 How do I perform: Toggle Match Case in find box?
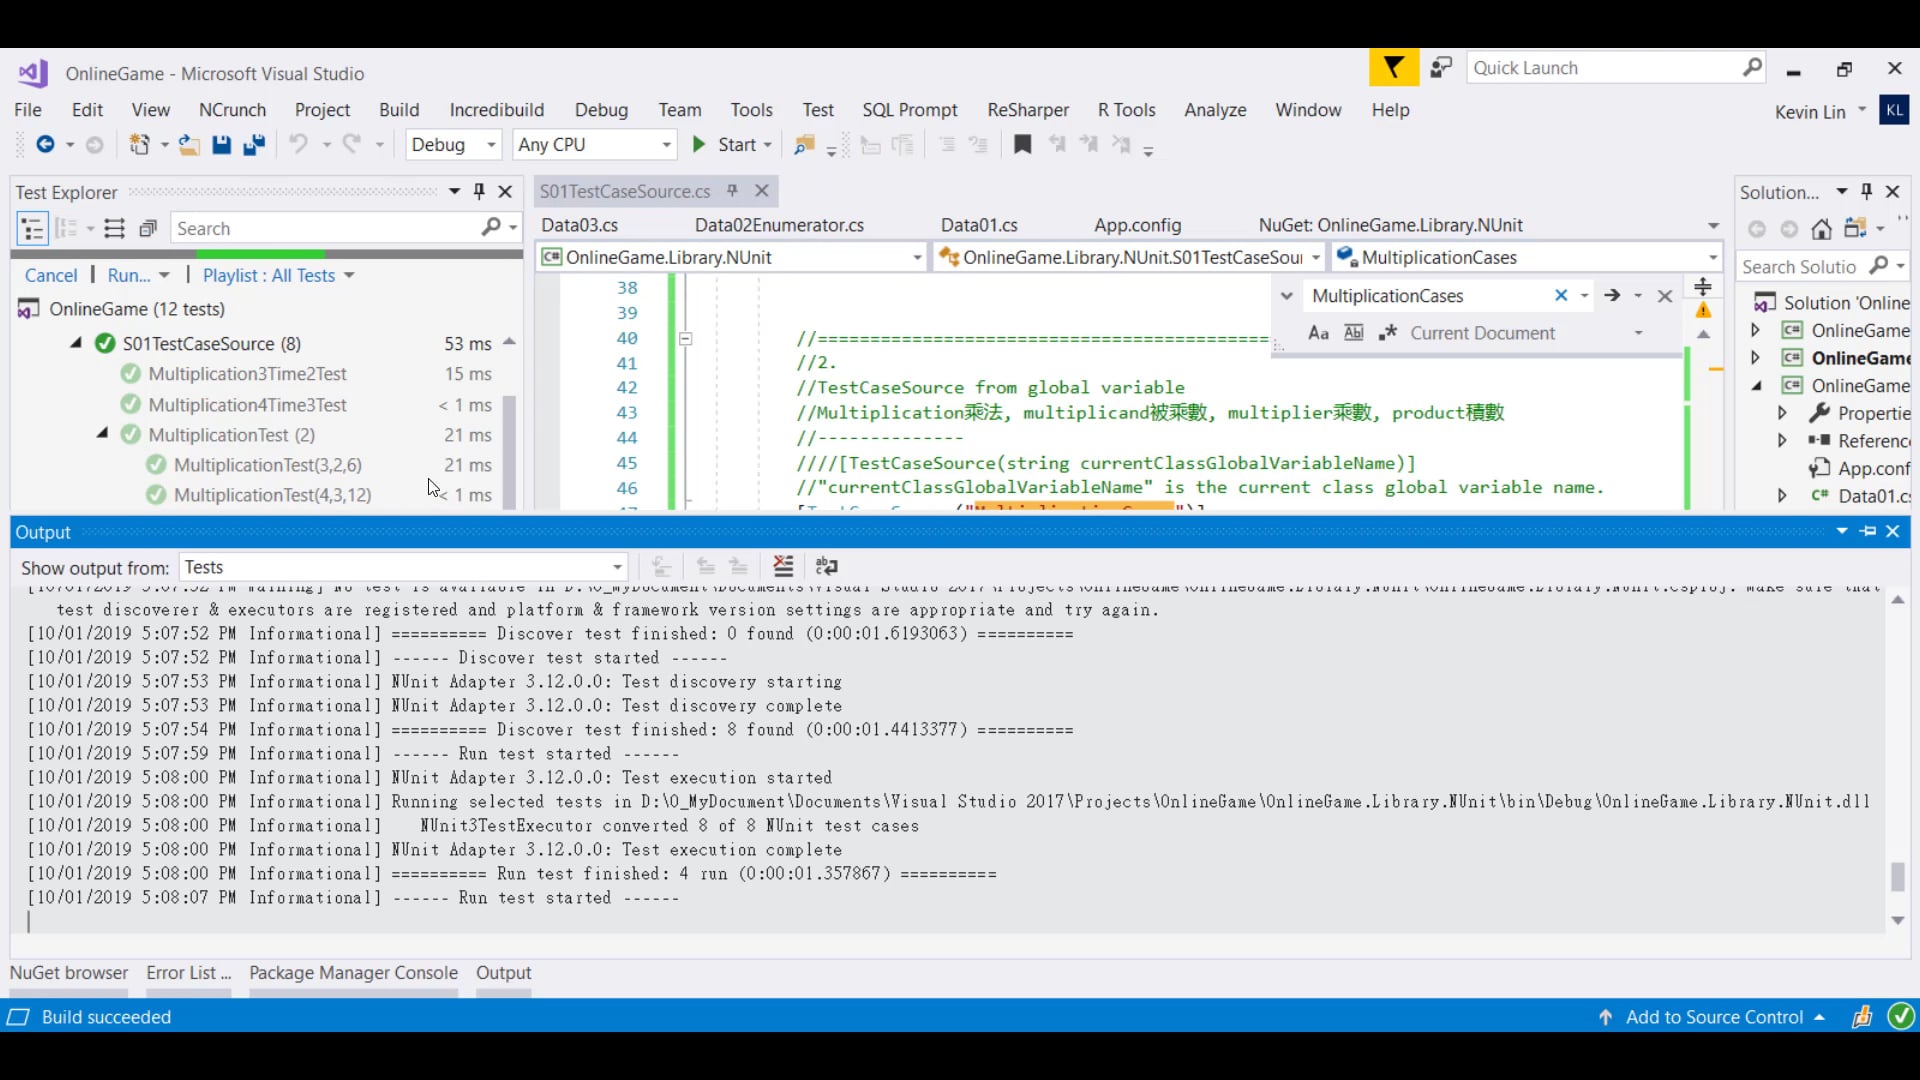pos(1318,333)
